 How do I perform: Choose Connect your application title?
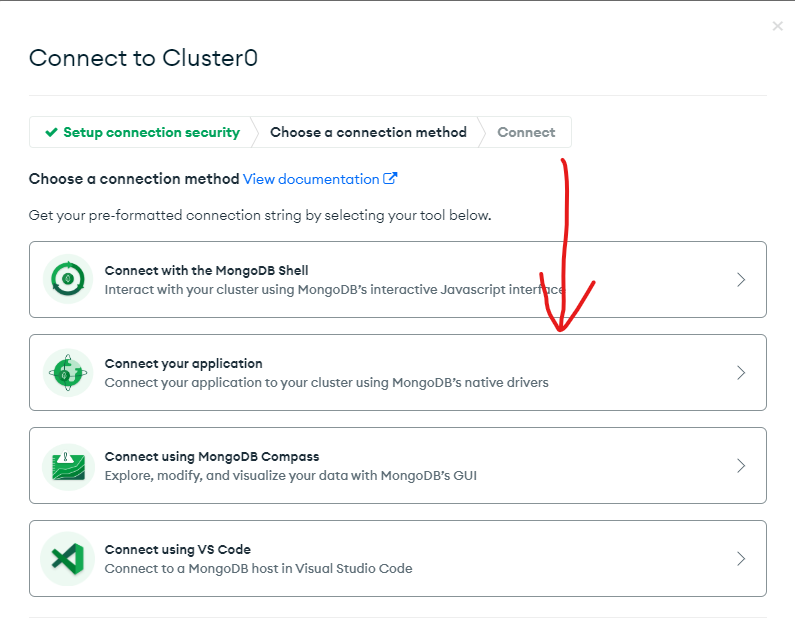pyautogui.click(x=184, y=363)
